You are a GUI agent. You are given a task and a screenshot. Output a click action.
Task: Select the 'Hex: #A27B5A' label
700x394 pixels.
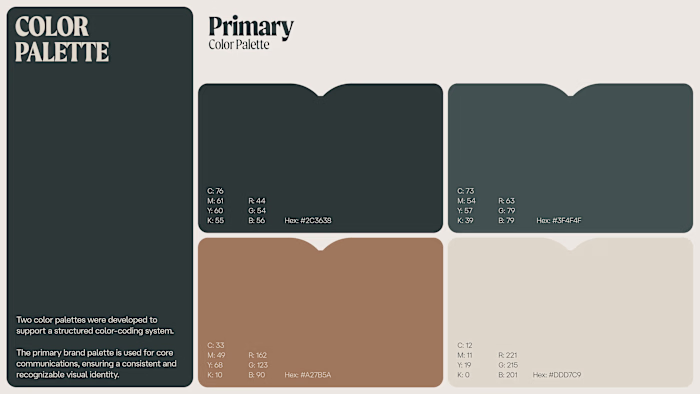(308, 375)
